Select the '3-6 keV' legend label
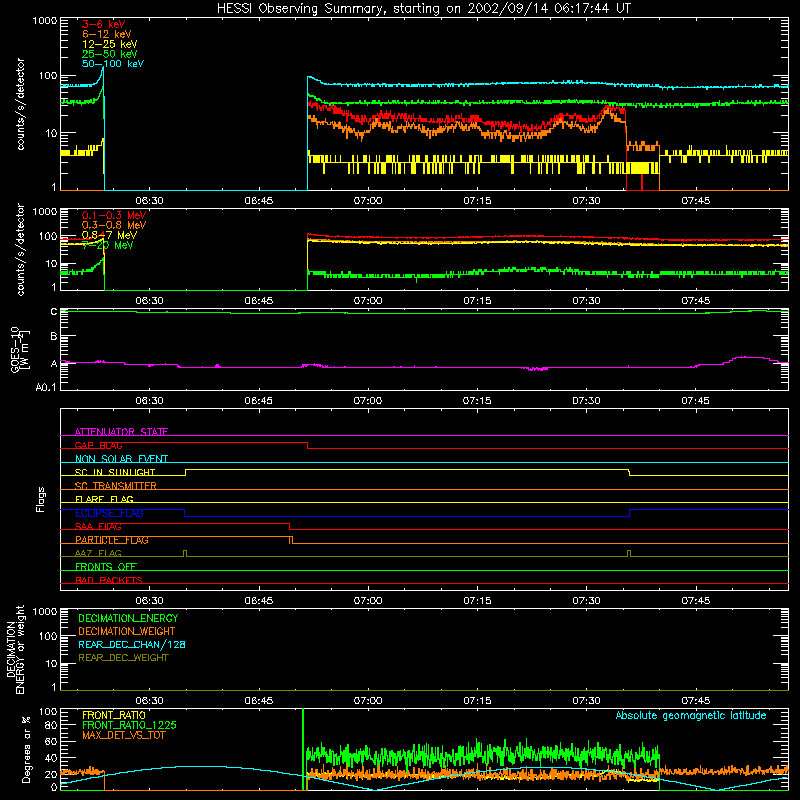The width and height of the screenshot is (800, 800). click(x=104, y=24)
